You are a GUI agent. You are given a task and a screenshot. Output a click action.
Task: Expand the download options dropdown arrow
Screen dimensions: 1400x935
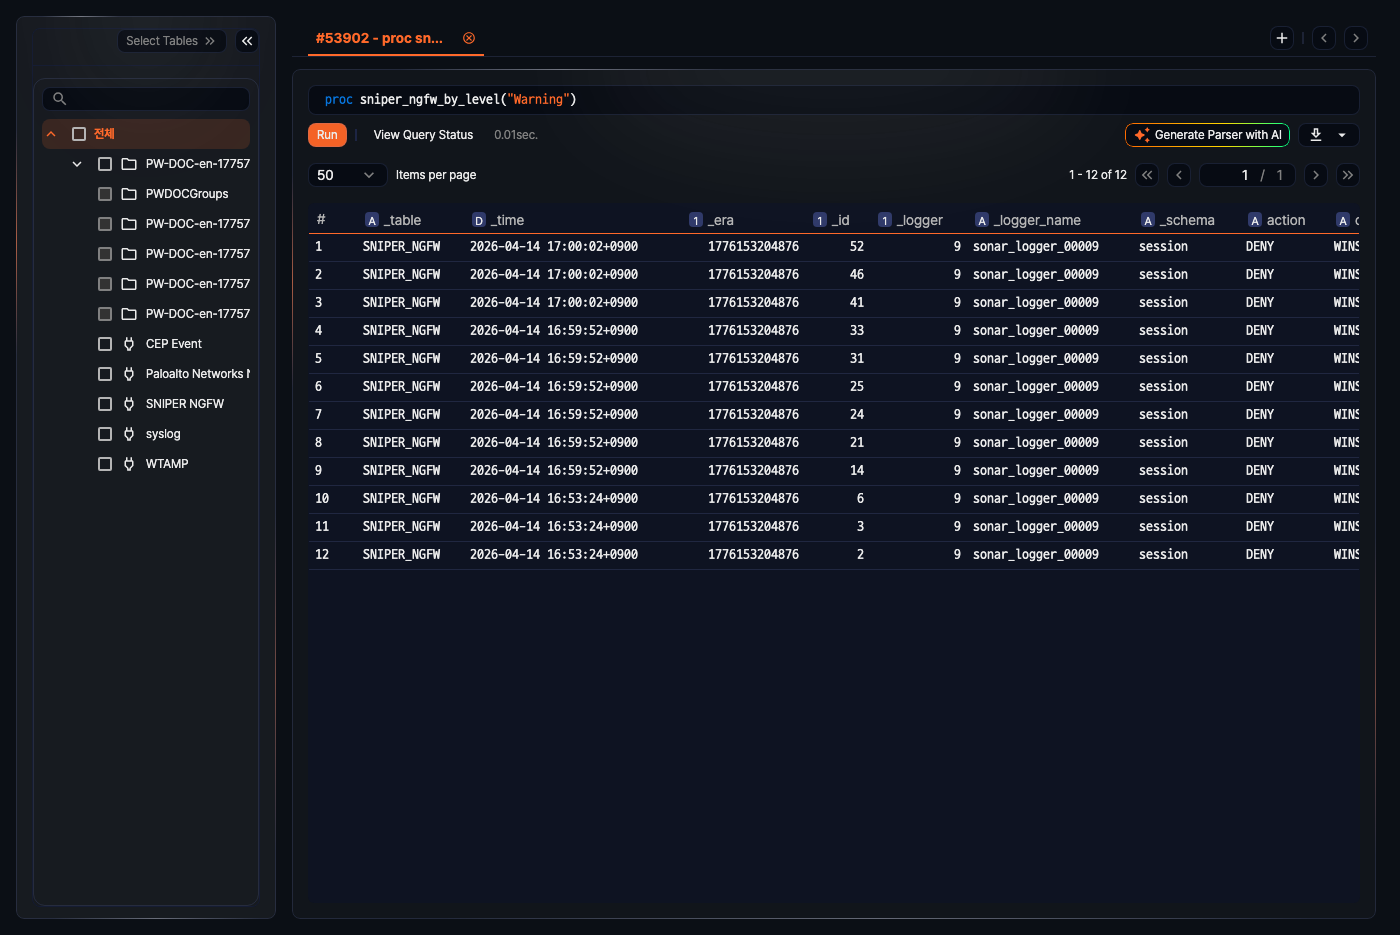click(1342, 135)
